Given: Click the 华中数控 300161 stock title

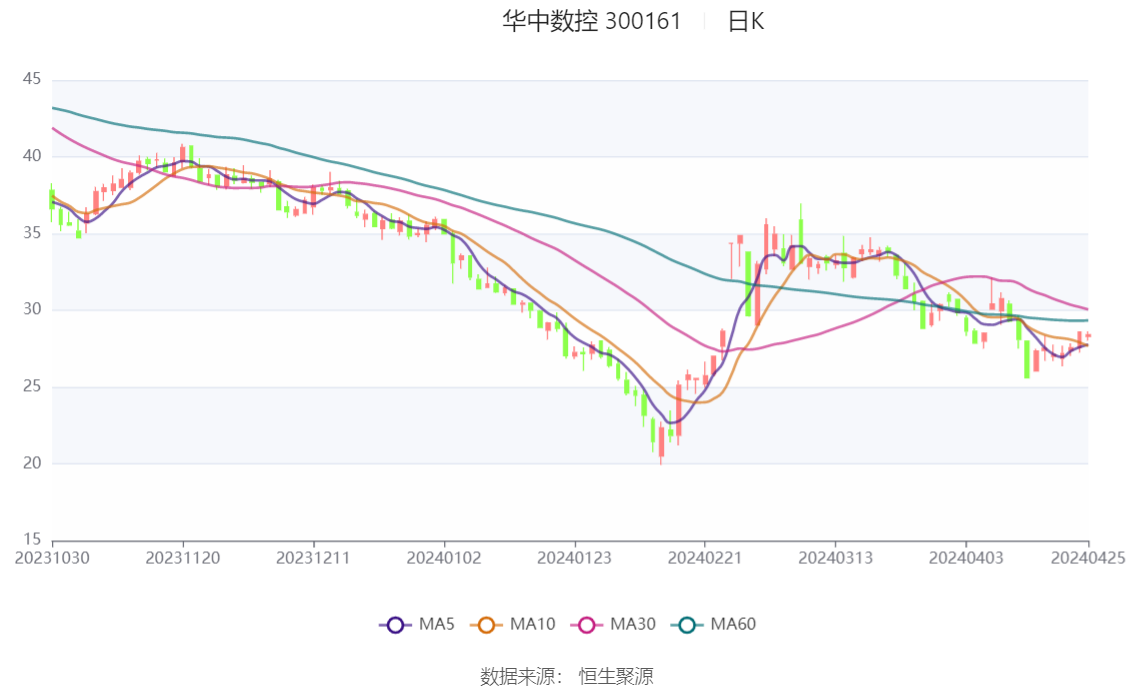Looking at the screenshot, I should pyautogui.click(x=592, y=22).
